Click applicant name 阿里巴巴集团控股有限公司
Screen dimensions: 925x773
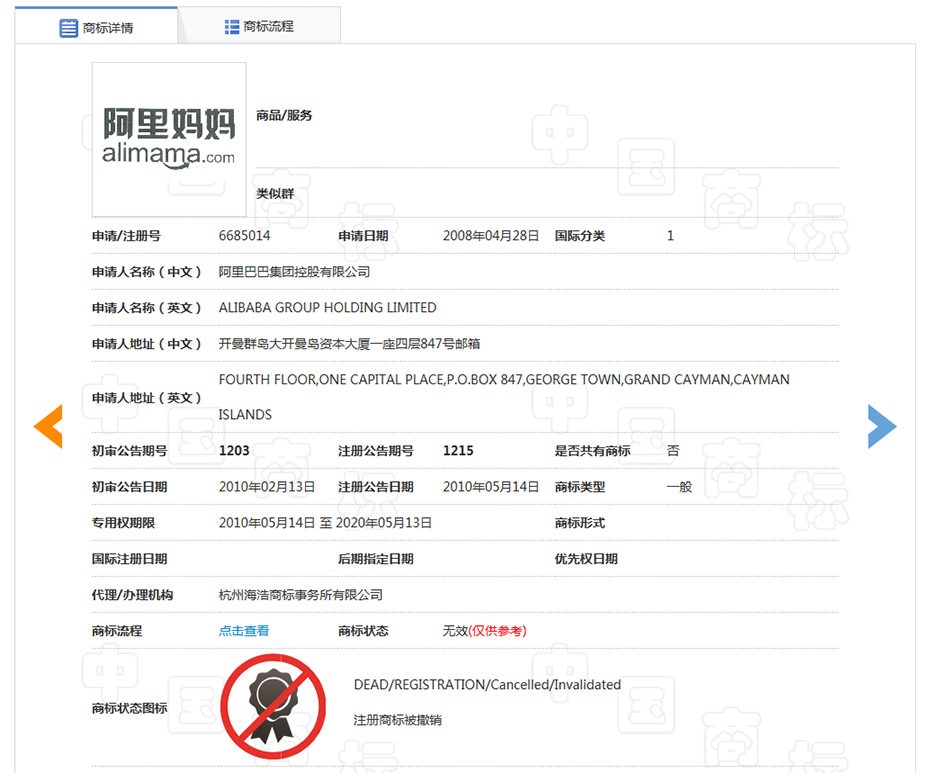294,272
